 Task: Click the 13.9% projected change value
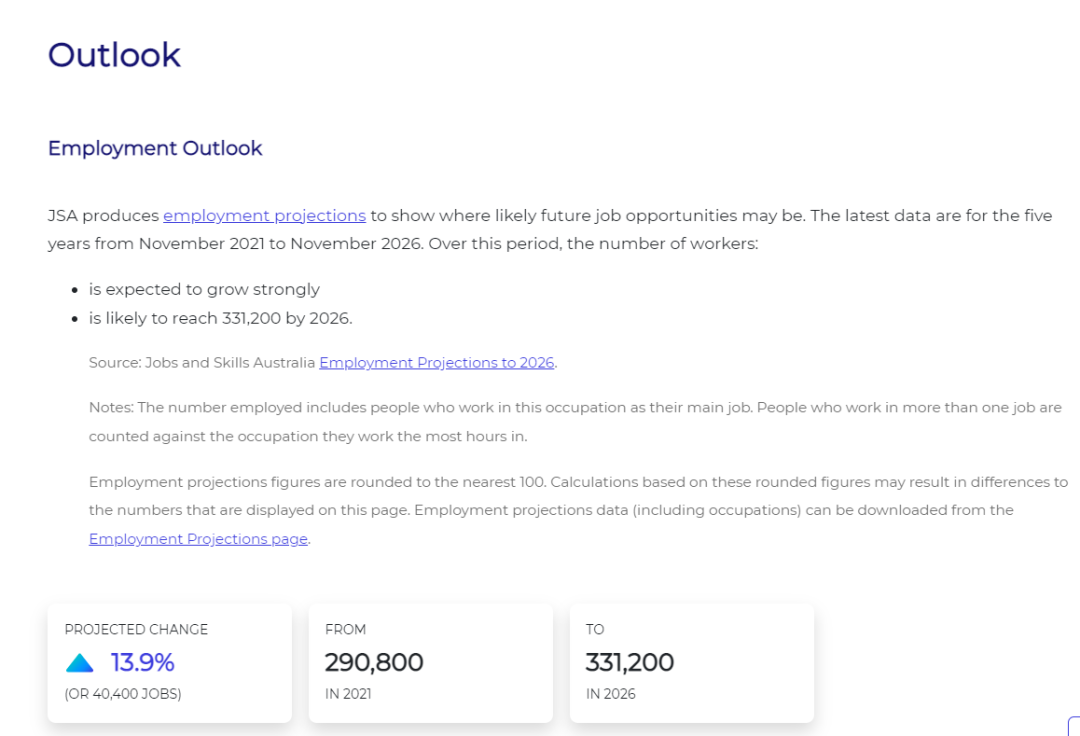click(x=143, y=662)
